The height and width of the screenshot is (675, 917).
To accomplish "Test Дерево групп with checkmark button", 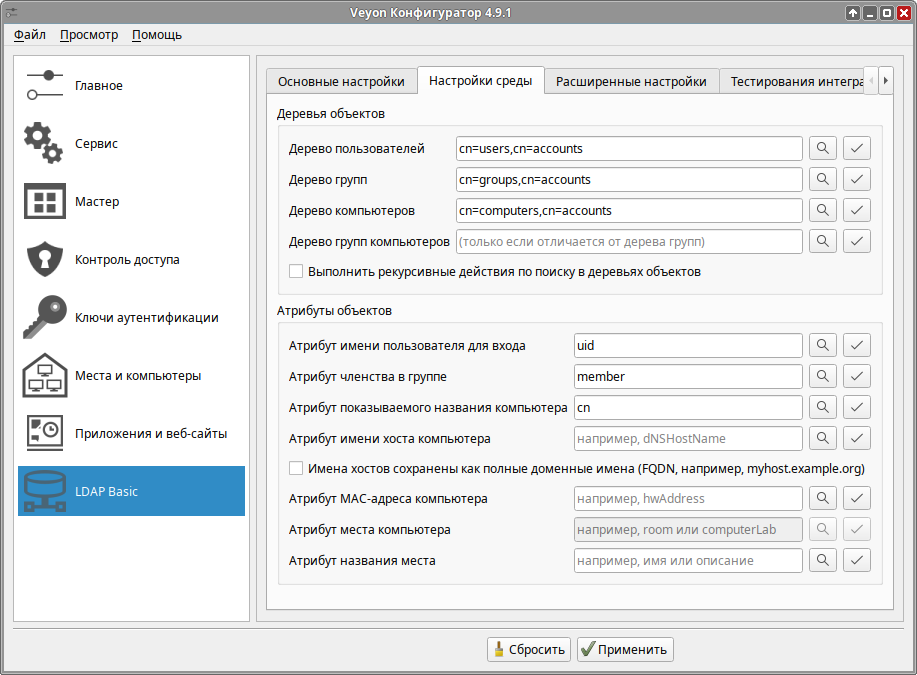I will tap(856, 180).
